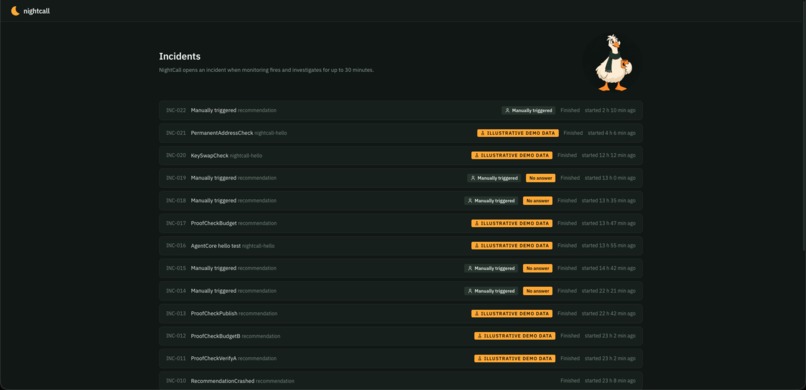Click flask icon in INC-017 demo data badge
This screenshot has width=806, height=390.
point(477,223)
